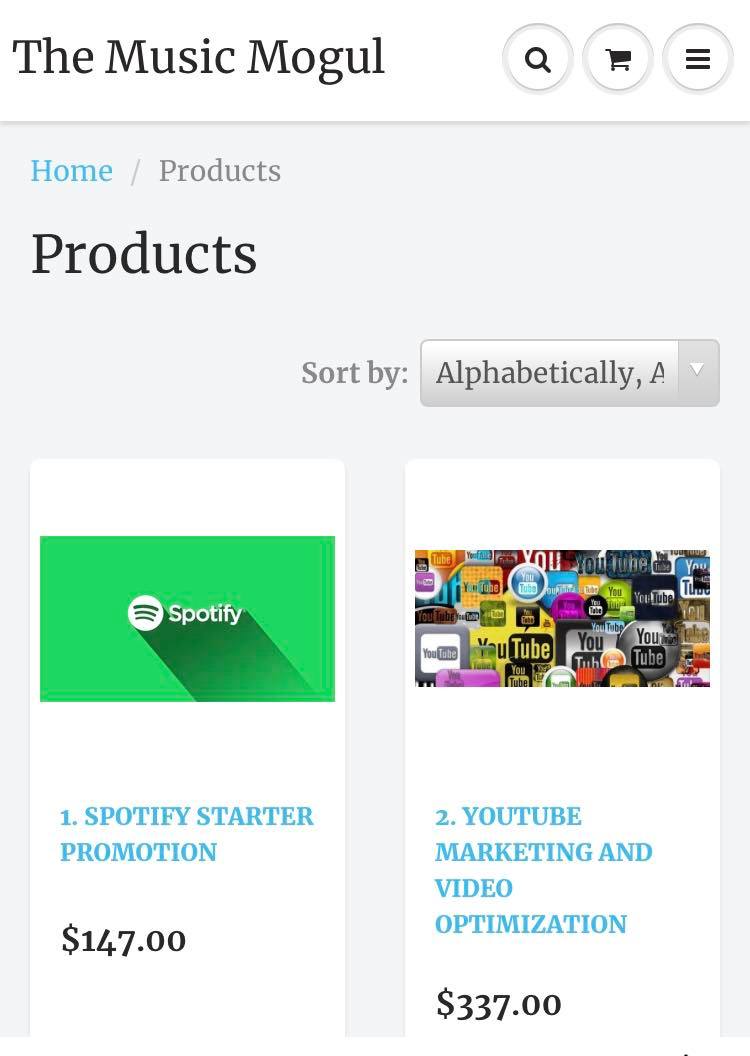Select the Products breadcrumb item
Image resolution: width=750 pixels, height=1056 pixels.
219,171
